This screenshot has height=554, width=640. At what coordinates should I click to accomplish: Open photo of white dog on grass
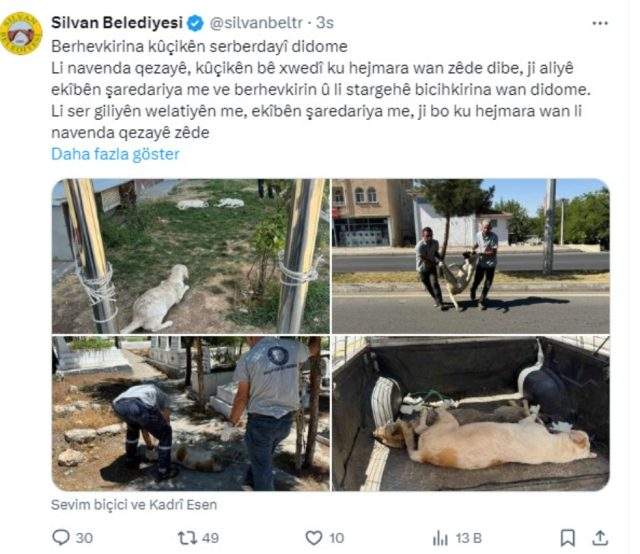pos(190,256)
